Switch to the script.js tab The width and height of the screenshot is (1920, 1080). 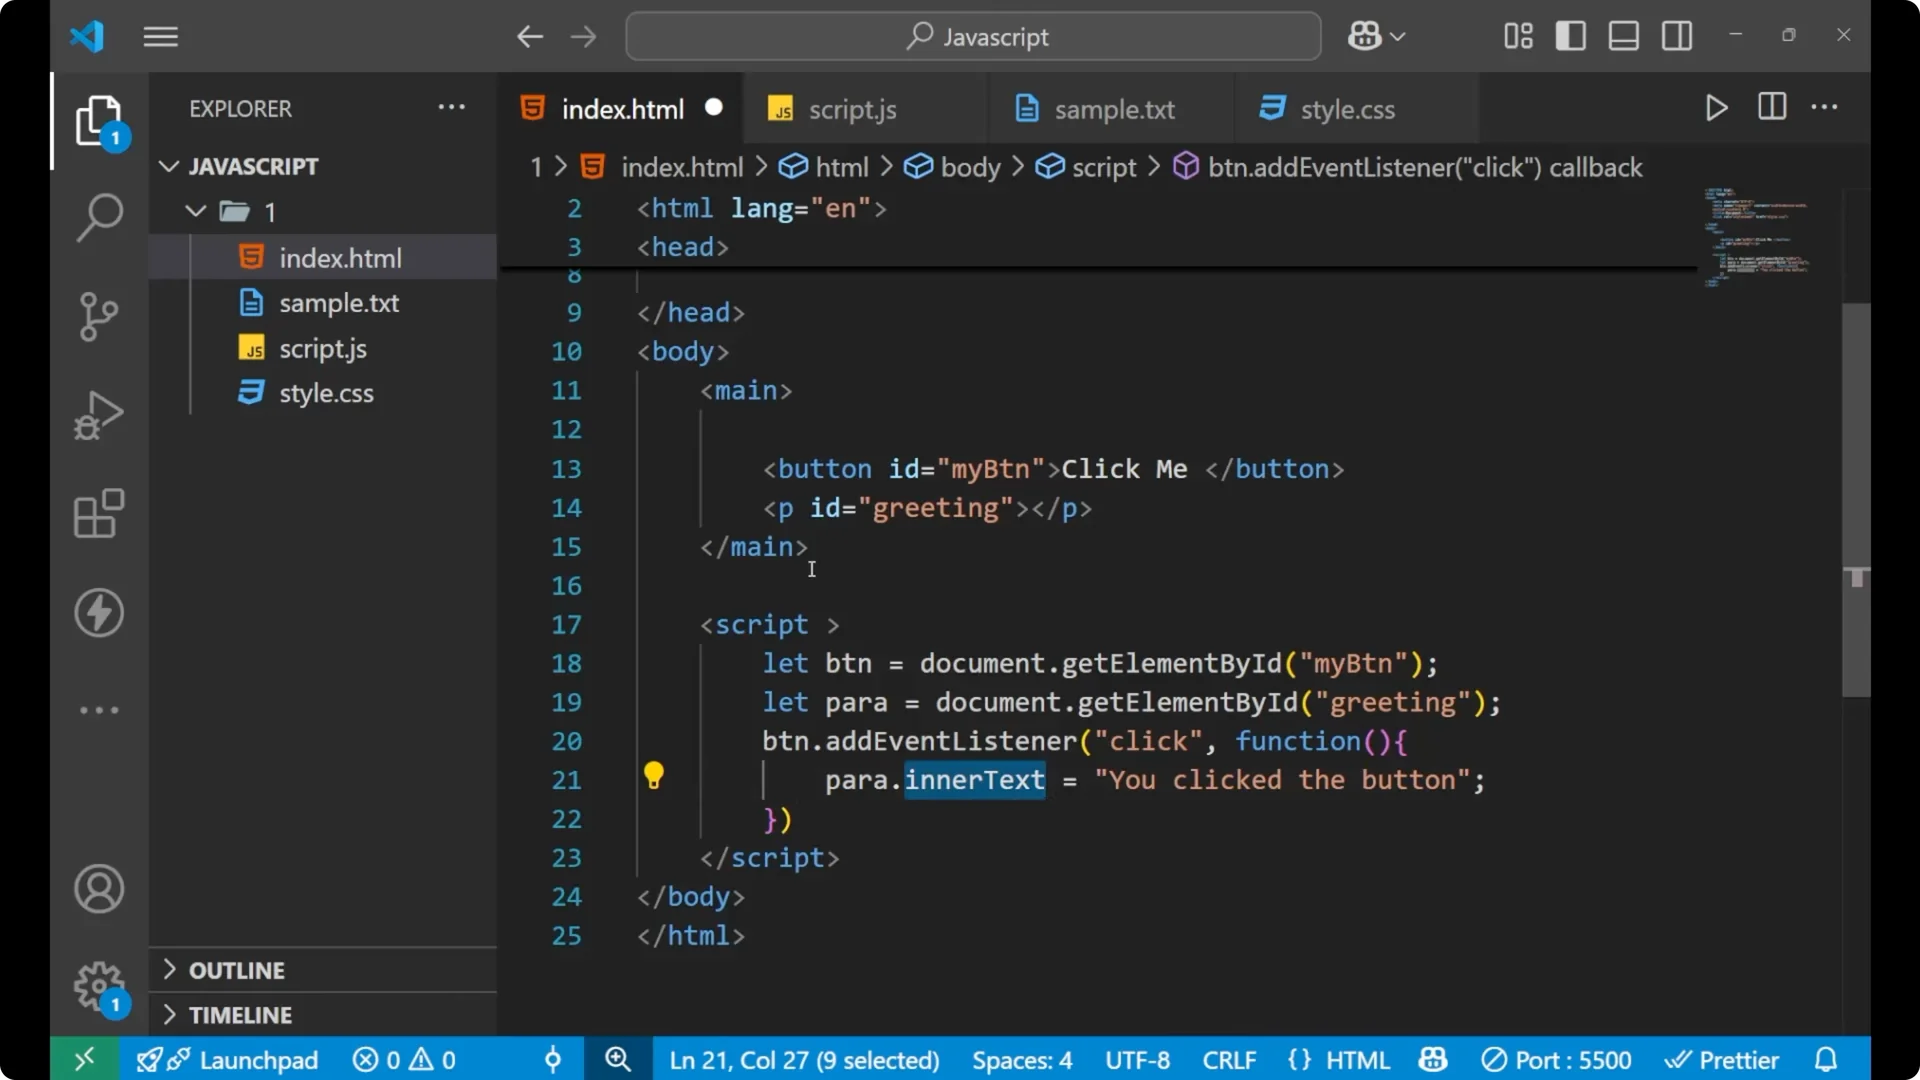click(853, 109)
